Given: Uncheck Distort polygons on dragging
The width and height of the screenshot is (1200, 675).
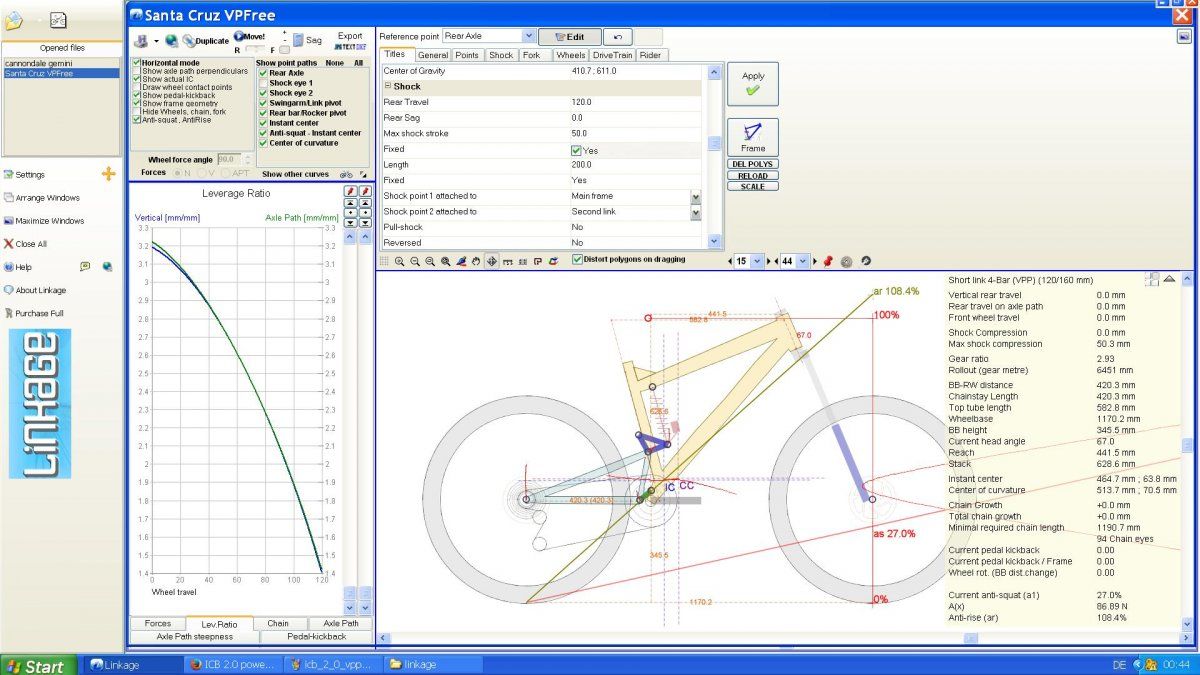Looking at the screenshot, I should 578,260.
